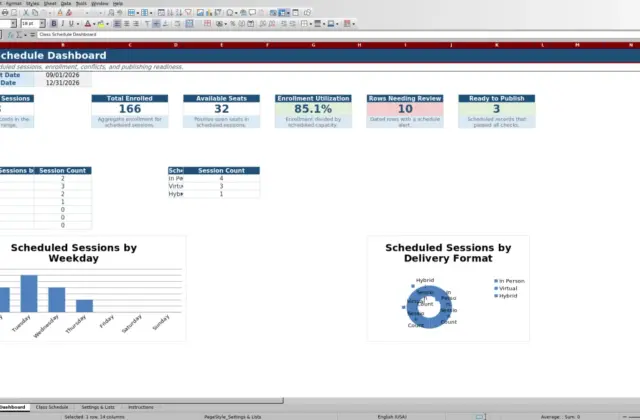640x420 pixels.
Task: Insert a chart using the chart icon
Action: coord(209,13)
